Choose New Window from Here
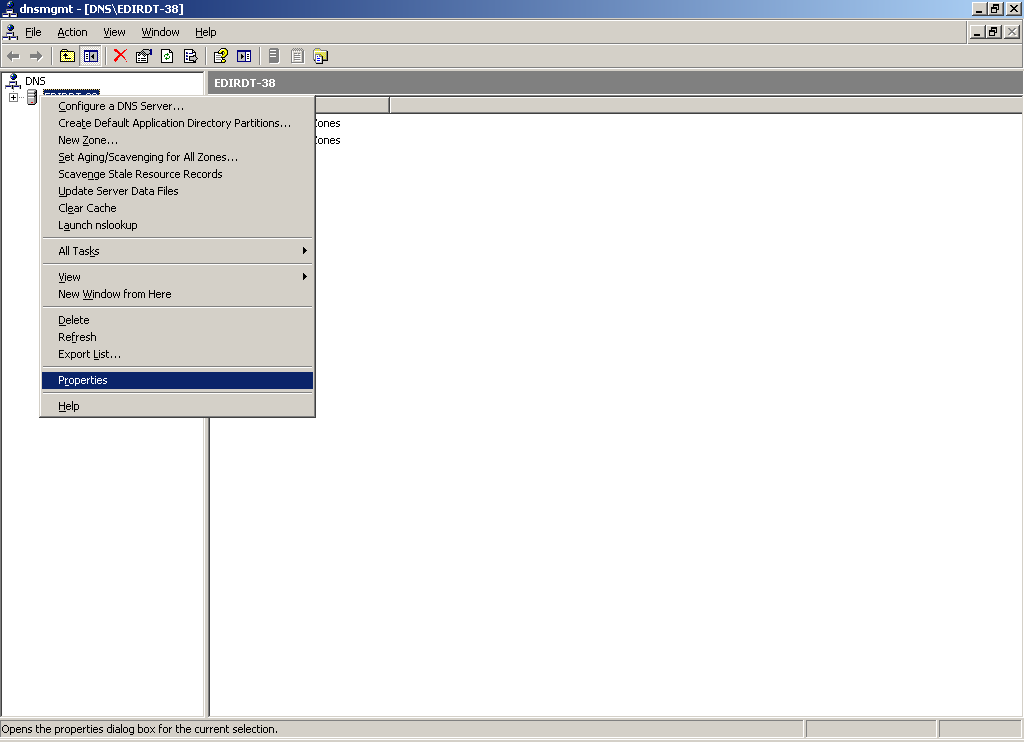 [x=177, y=294]
